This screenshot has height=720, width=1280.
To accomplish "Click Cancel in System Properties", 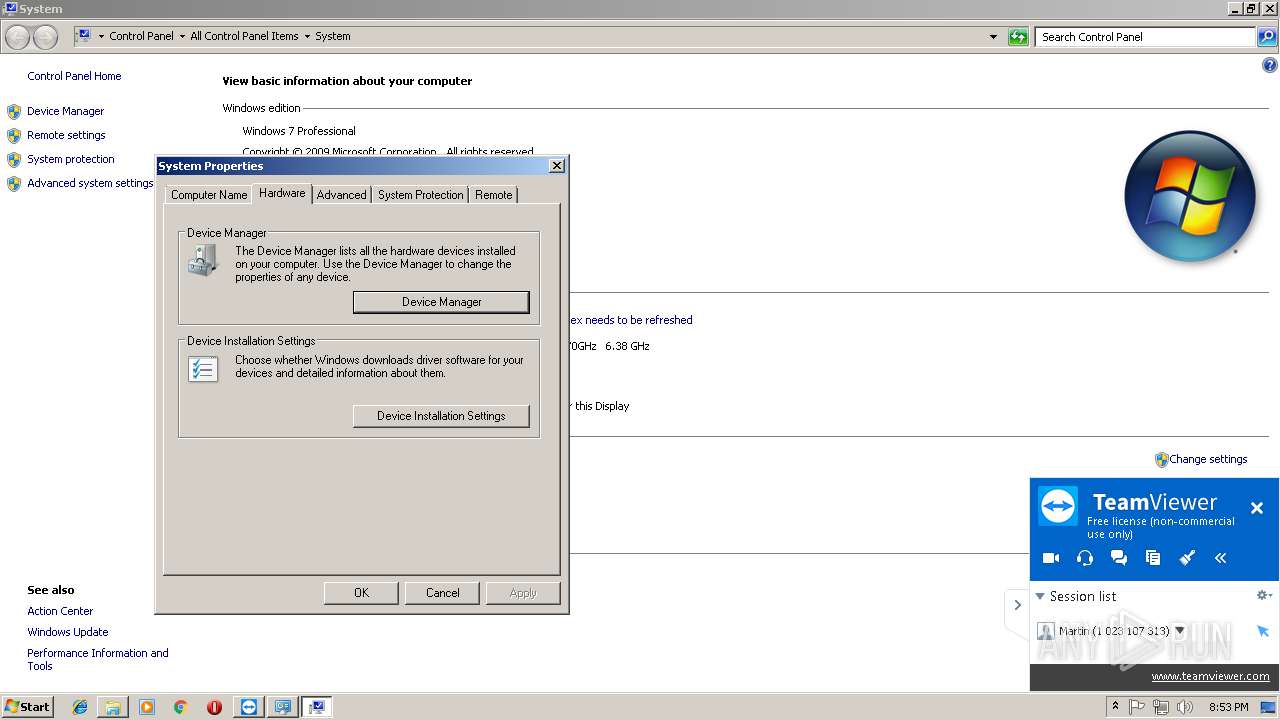I will [x=442, y=593].
